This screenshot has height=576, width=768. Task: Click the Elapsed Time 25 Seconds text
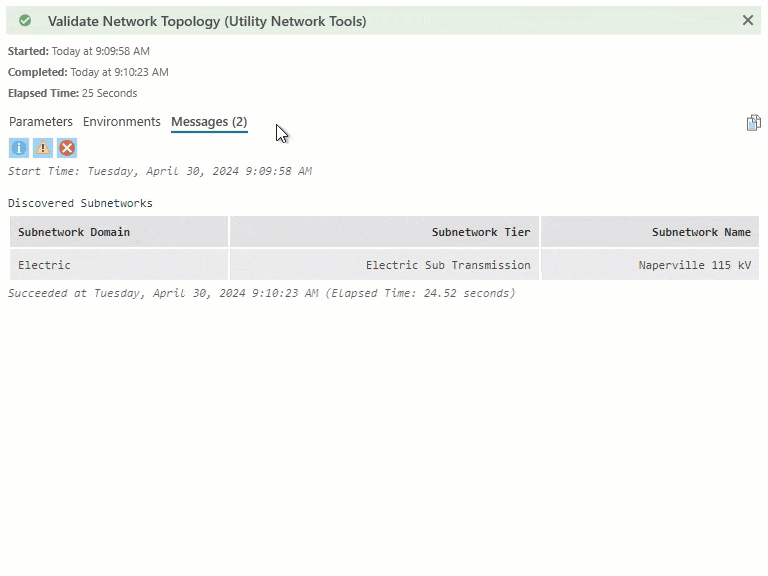pyautogui.click(x=73, y=93)
